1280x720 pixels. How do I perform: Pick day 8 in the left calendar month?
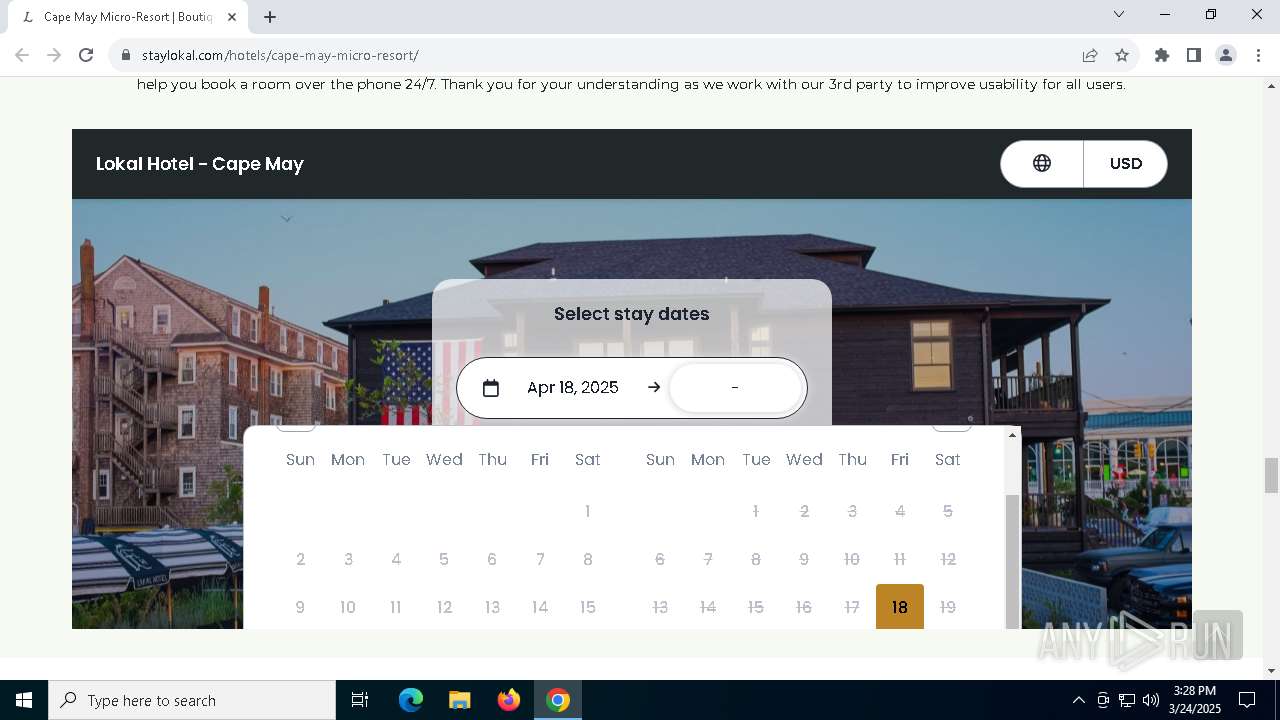pyautogui.click(x=588, y=559)
